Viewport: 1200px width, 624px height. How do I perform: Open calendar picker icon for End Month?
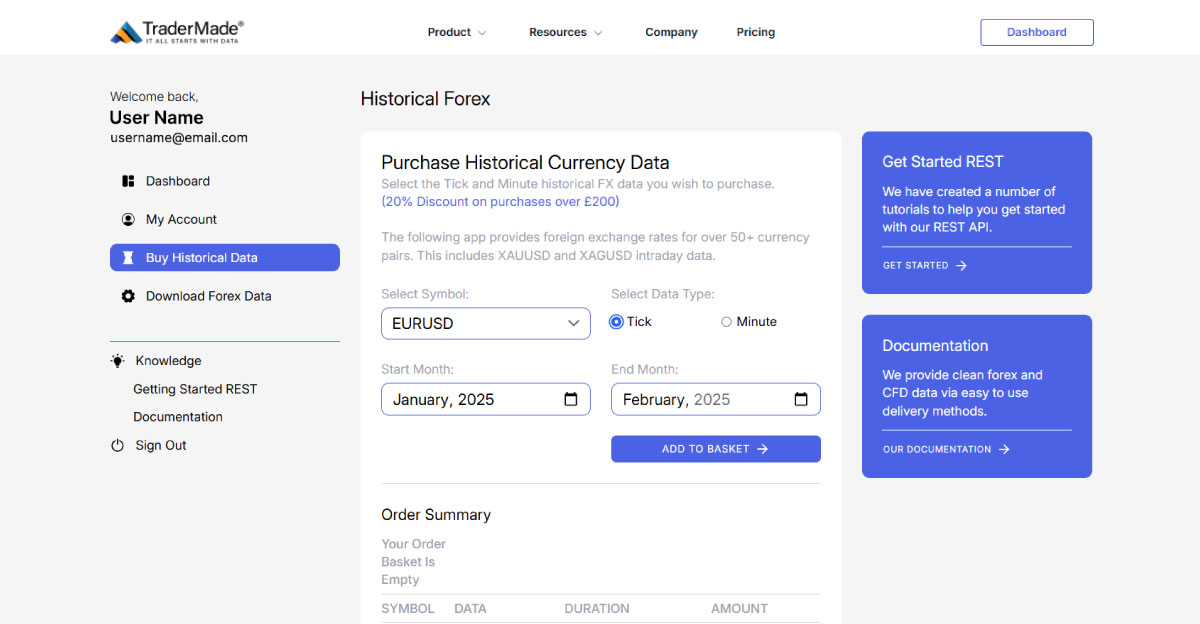[x=801, y=399]
